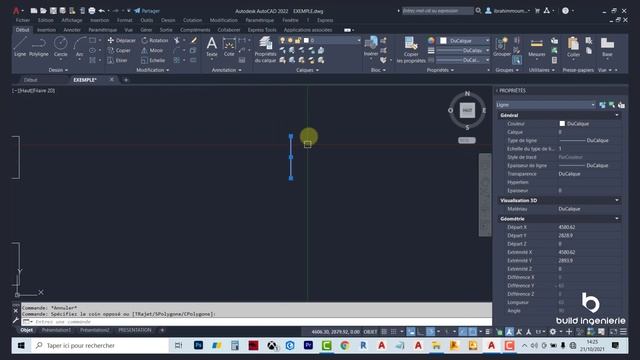Click the Couleur DuCalque swatch in Propriétés
Screen dimensions: 640x360
pyautogui.click(x=562, y=124)
